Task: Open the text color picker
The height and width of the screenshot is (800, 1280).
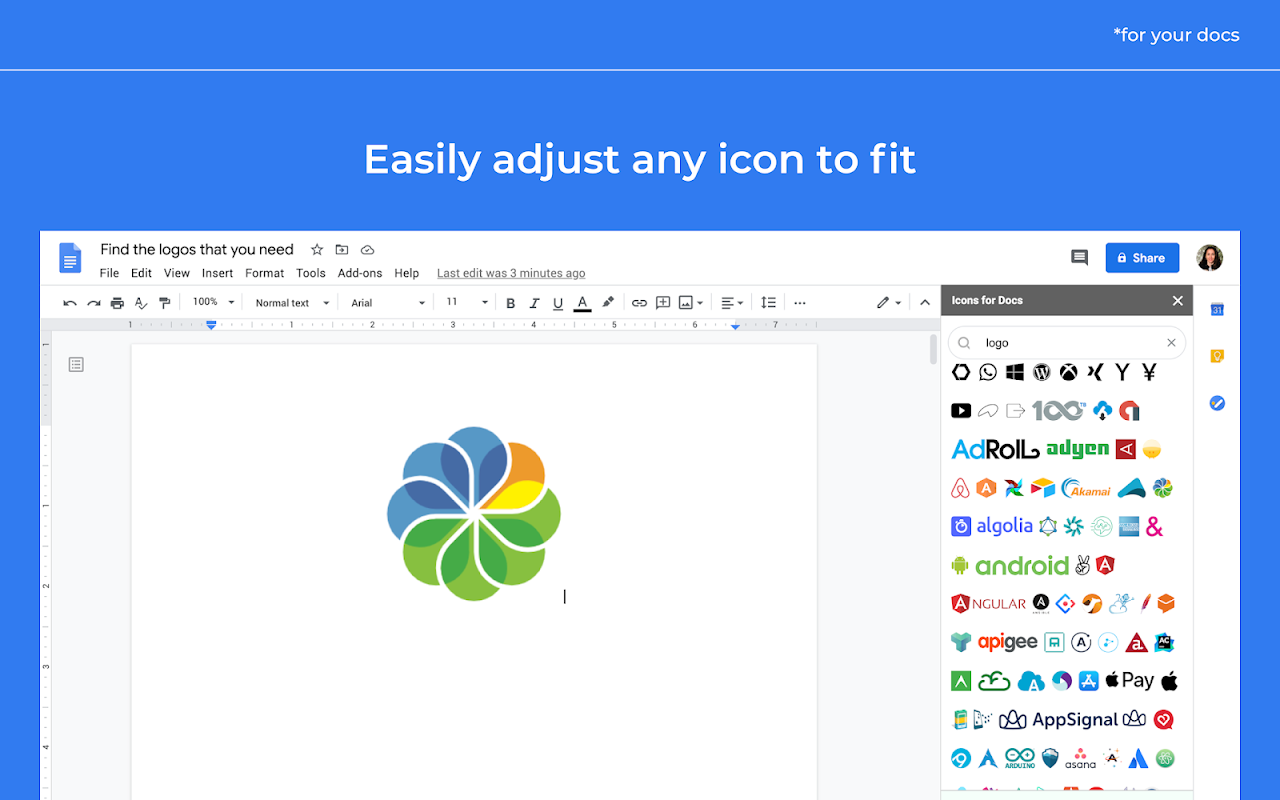Action: click(x=582, y=303)
